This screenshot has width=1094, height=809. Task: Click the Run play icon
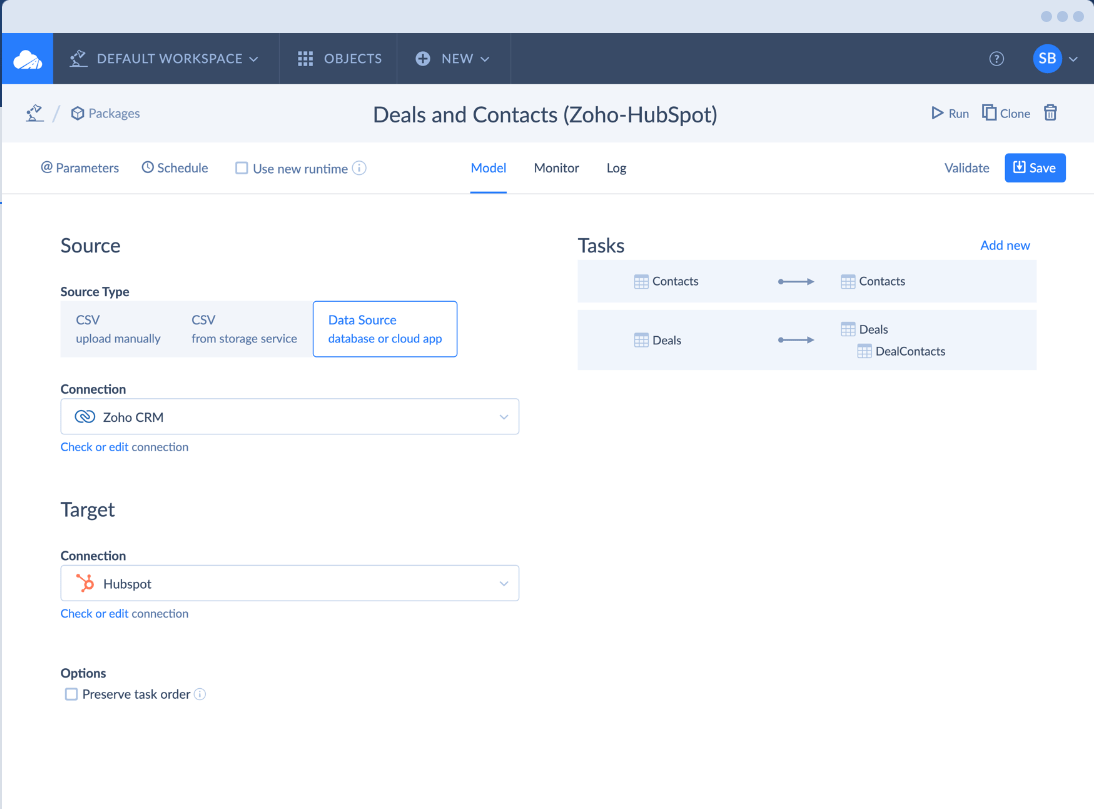pos(937,113)
